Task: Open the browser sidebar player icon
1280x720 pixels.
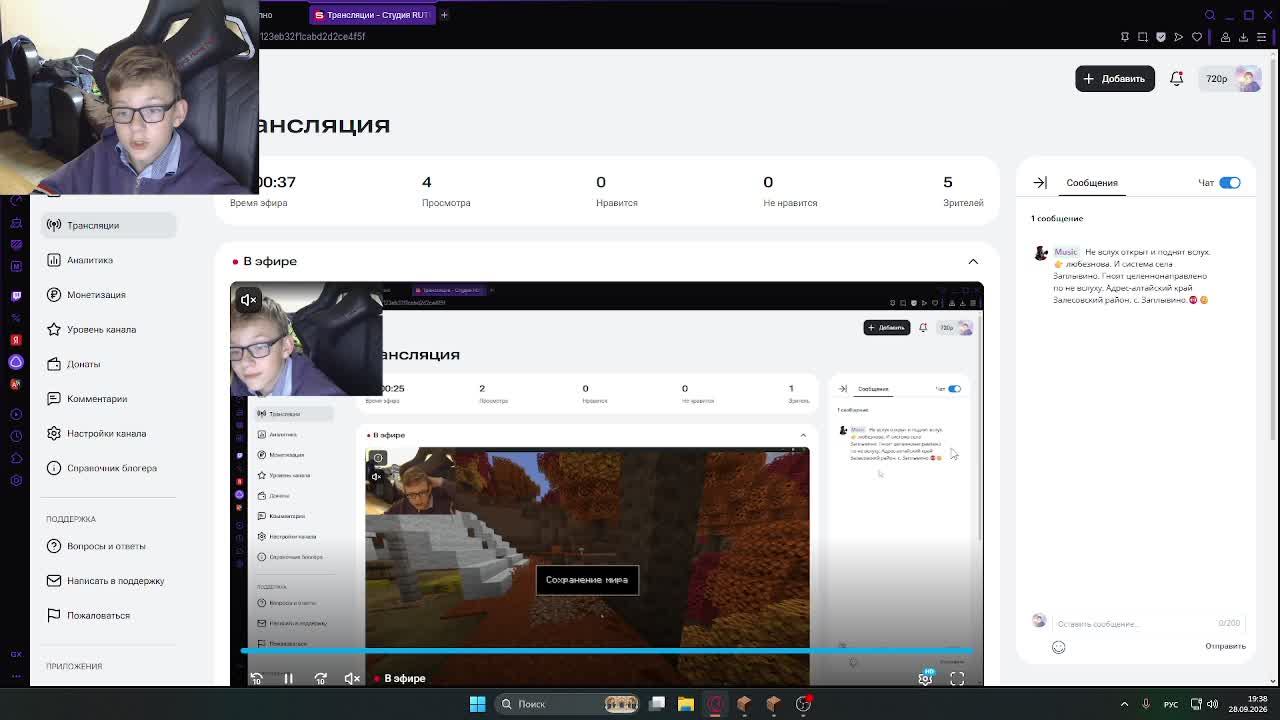Action: click(x=16, y=414)
